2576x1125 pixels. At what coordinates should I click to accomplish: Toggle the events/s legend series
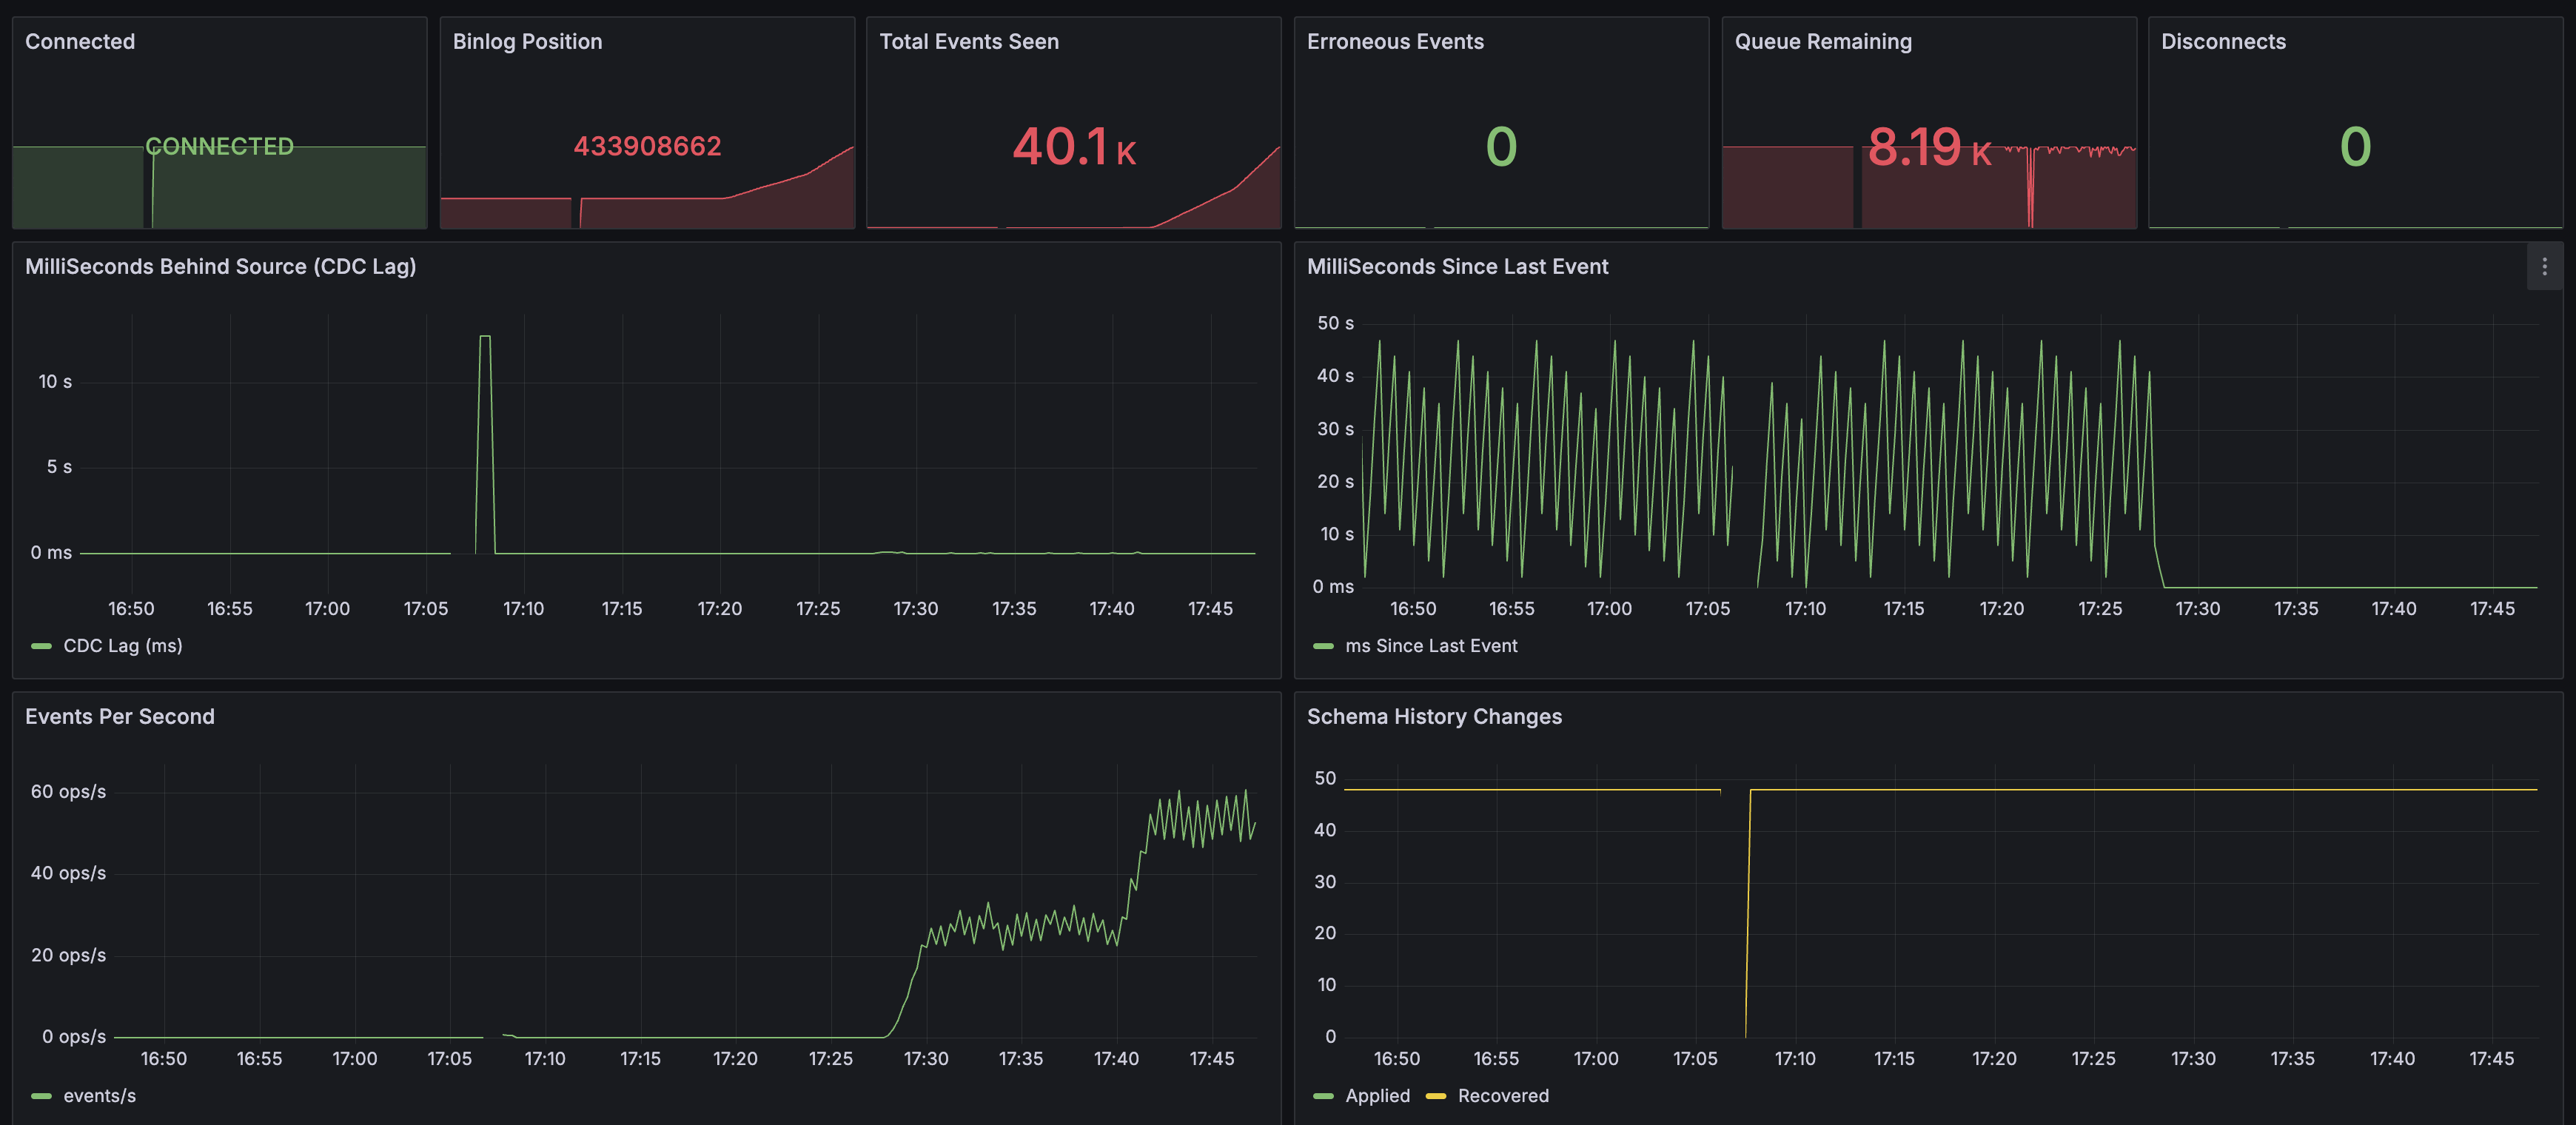(x=99, y=1096)
